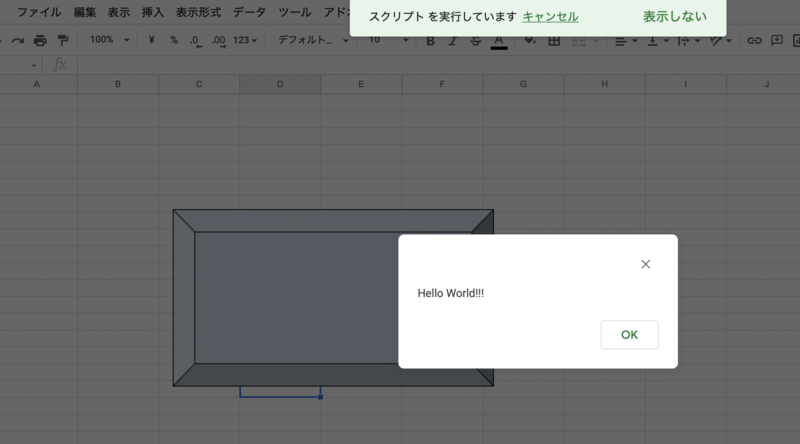Open the 編集 menu
Viewport: 800px width, 444px height.
coord(85,12)
